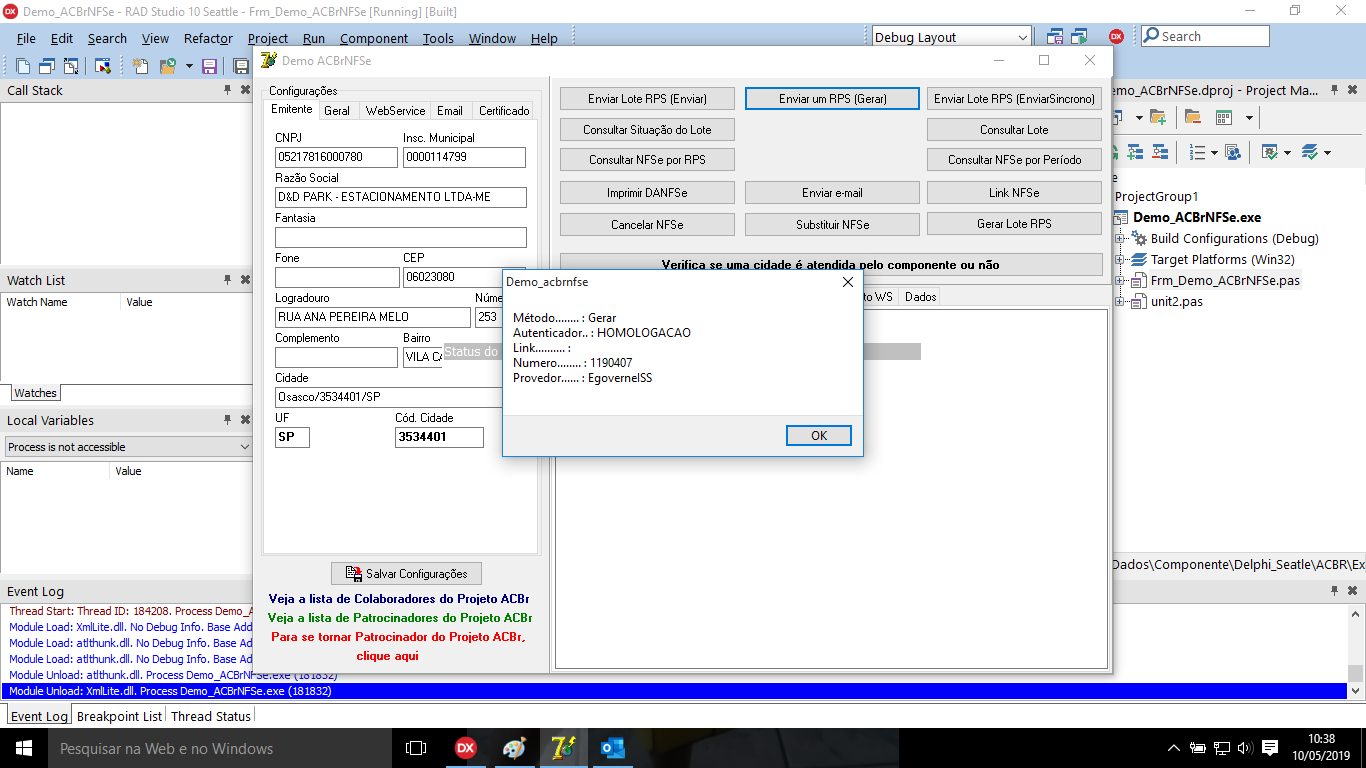Click OK in the Demo_acbrnfse dialog
Image resolution: width=1366 pixels, height=768 pixels.
819,435
